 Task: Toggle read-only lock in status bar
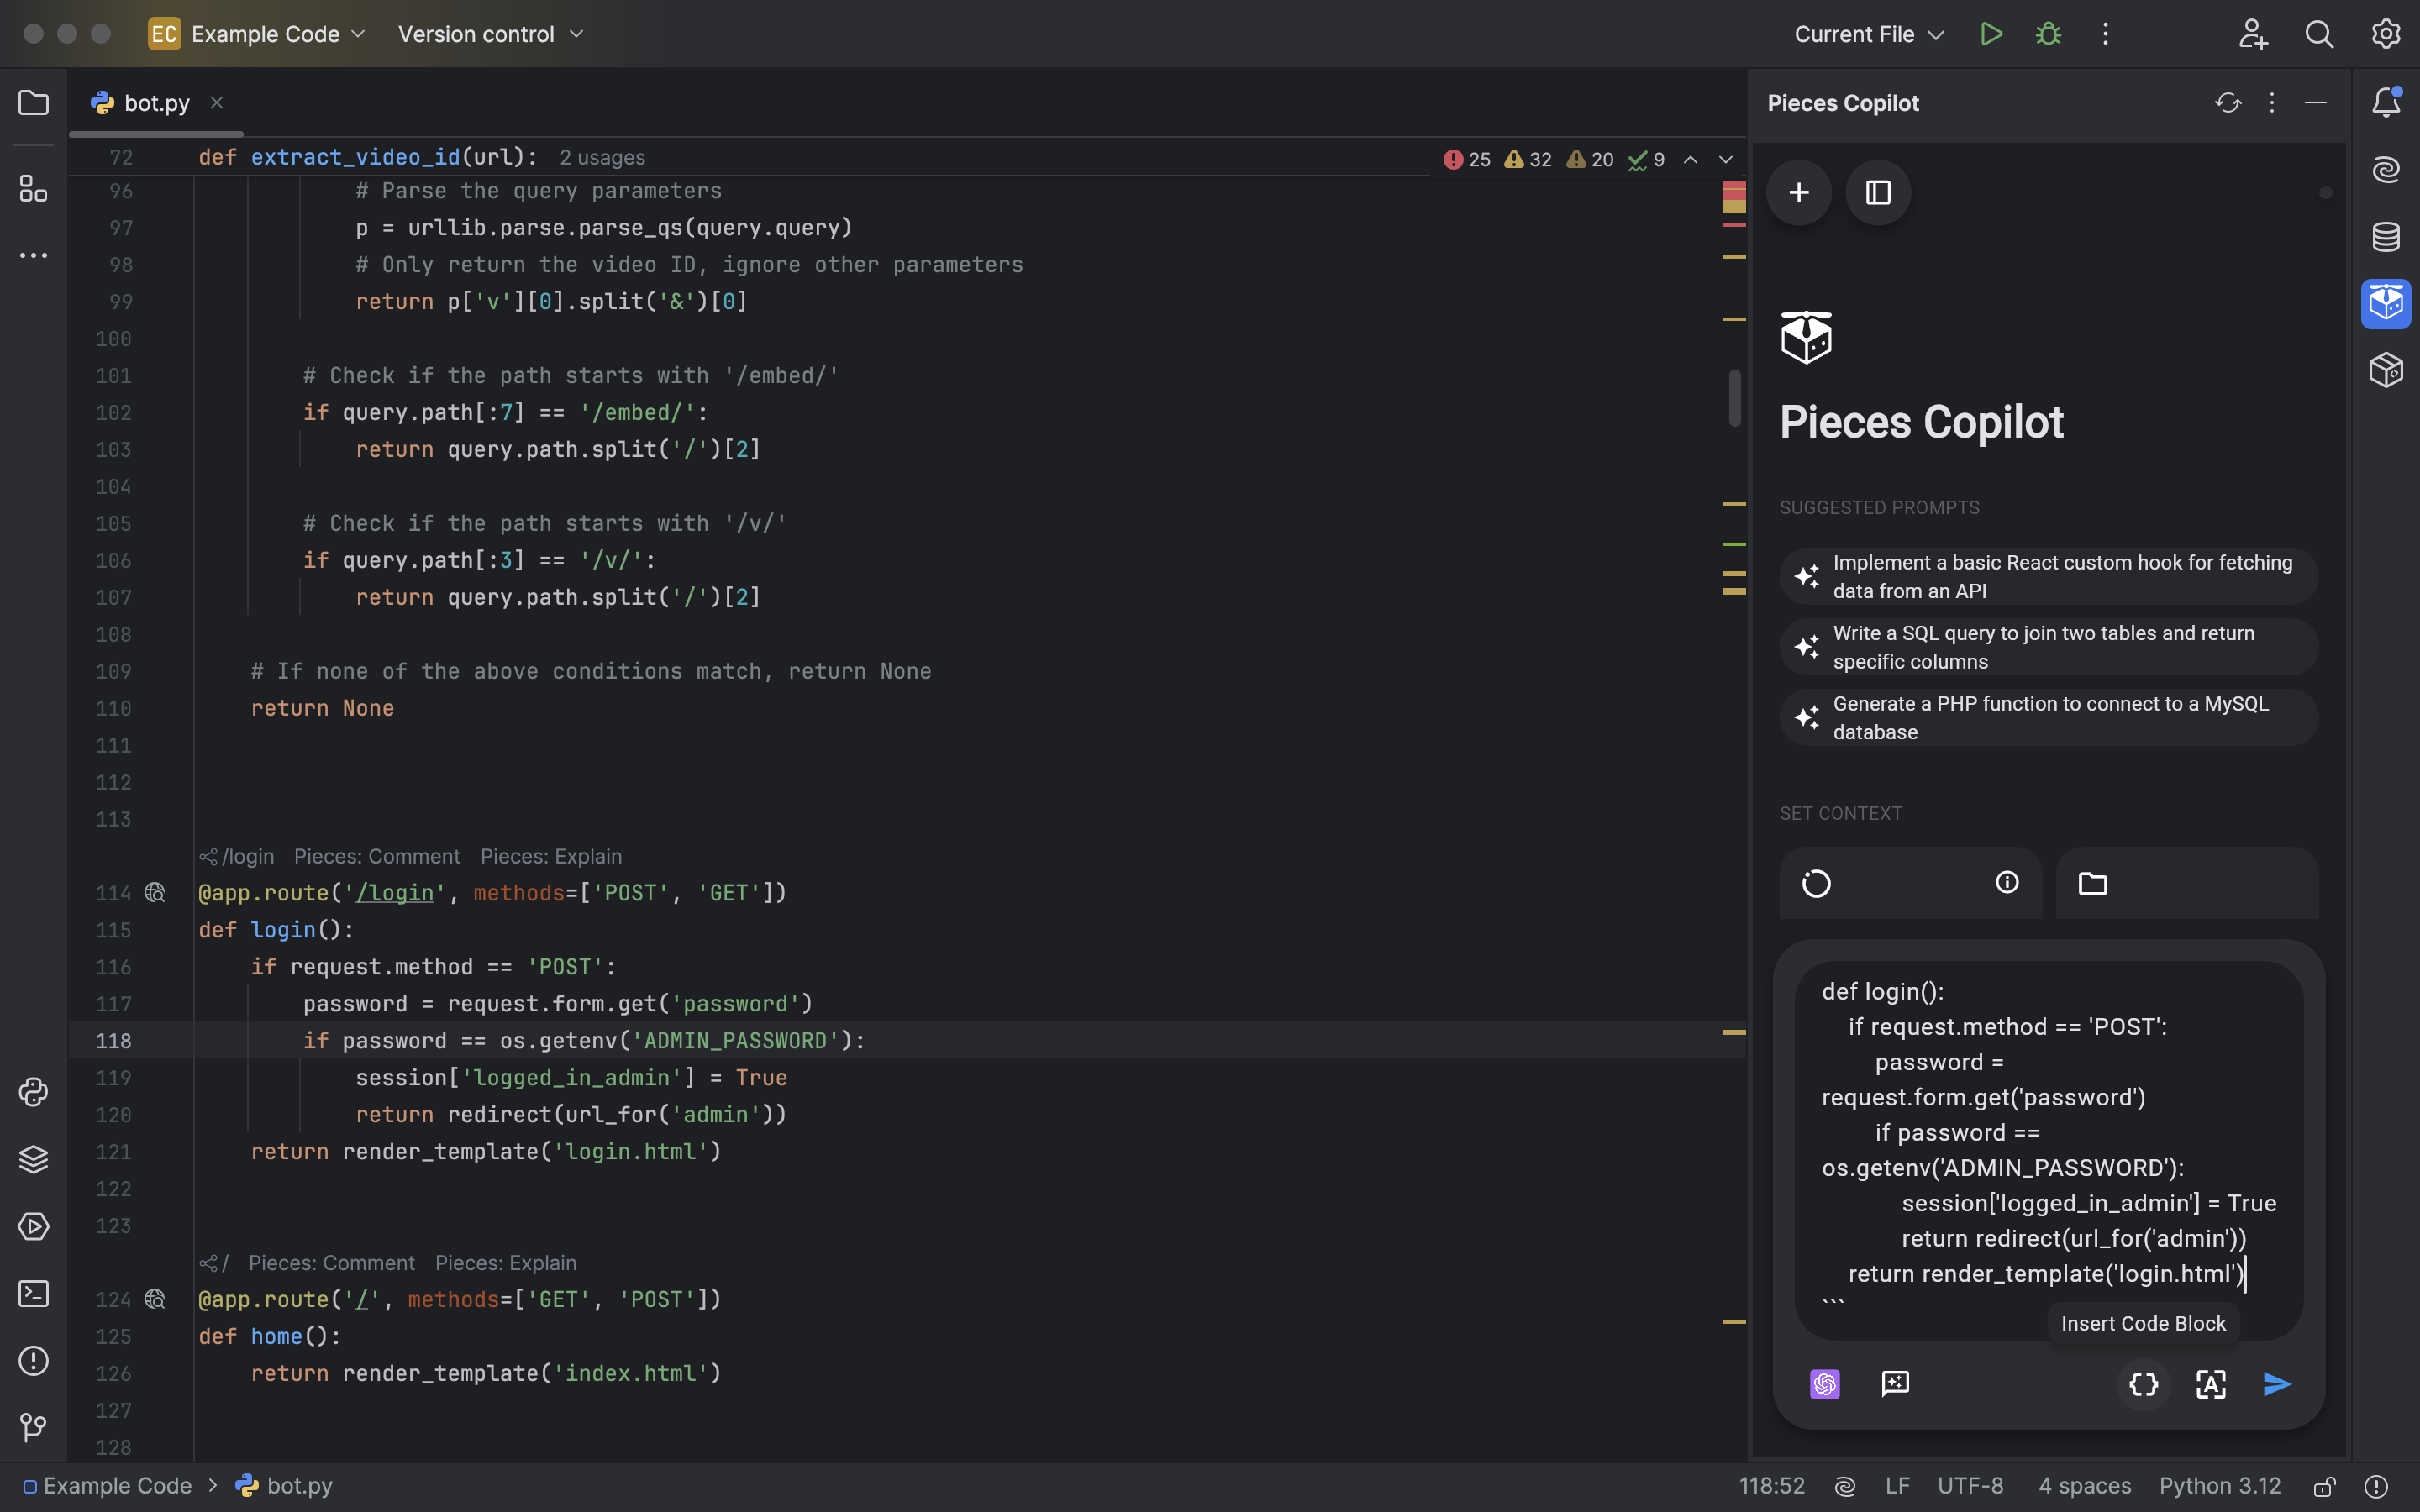(x=2325, y=1486)
